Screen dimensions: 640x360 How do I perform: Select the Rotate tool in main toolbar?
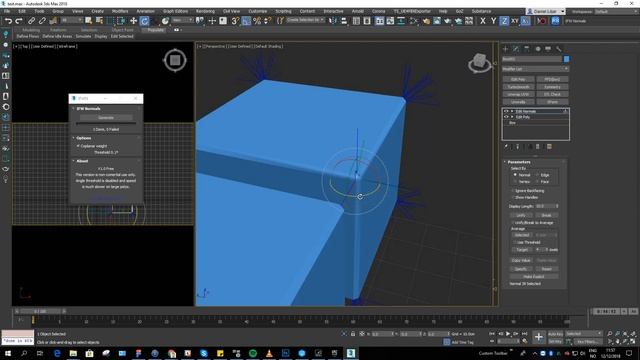pyautogui.click(x=144, y=21)
